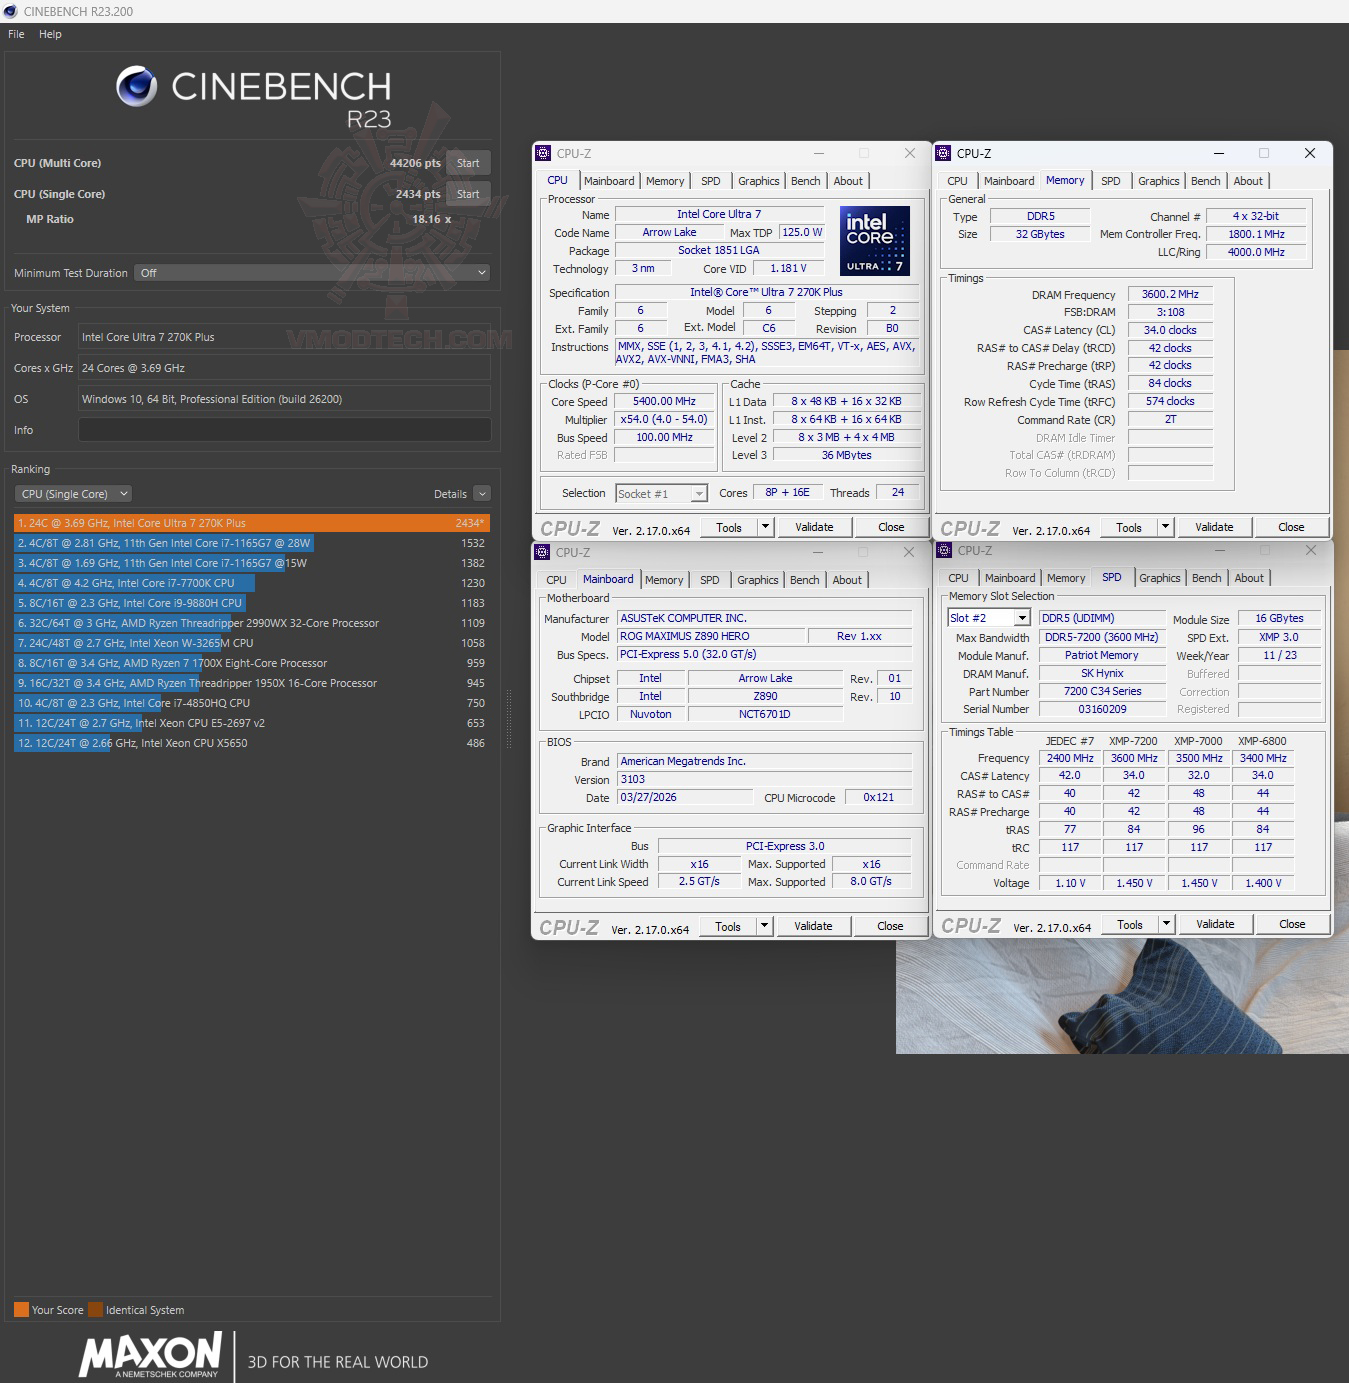Screen dimensions: 1349x1383
Task: Select ranking row for AMD Ryzen 7 1700X
Action: tap(252, 663)
